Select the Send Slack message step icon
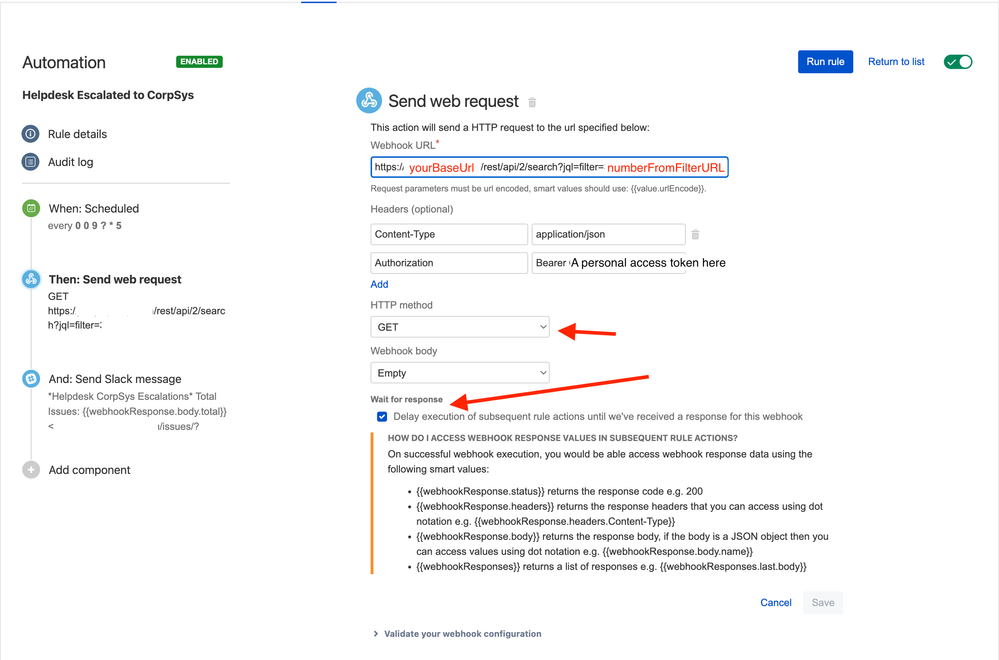 pos(31,379)
